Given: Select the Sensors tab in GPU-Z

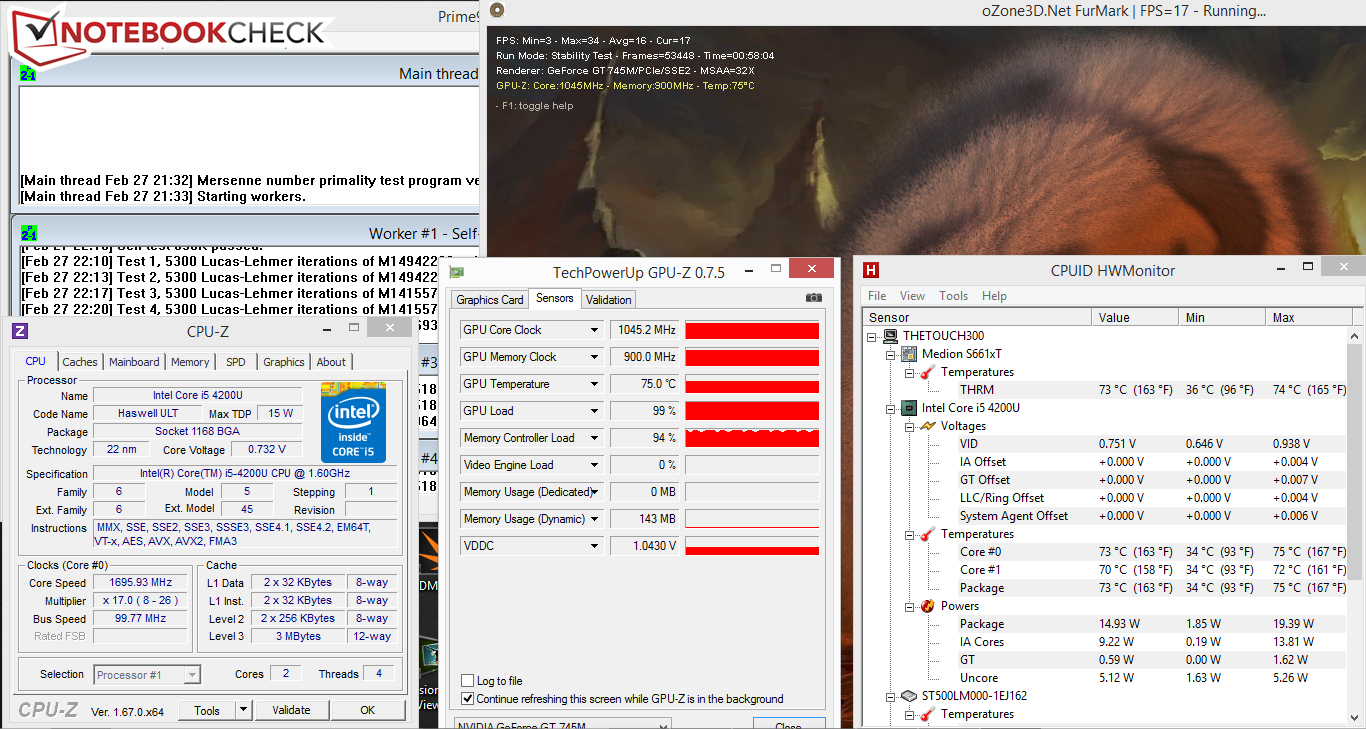Looking at the screenshot, I should pyautogui.click(x=555, y=298).
